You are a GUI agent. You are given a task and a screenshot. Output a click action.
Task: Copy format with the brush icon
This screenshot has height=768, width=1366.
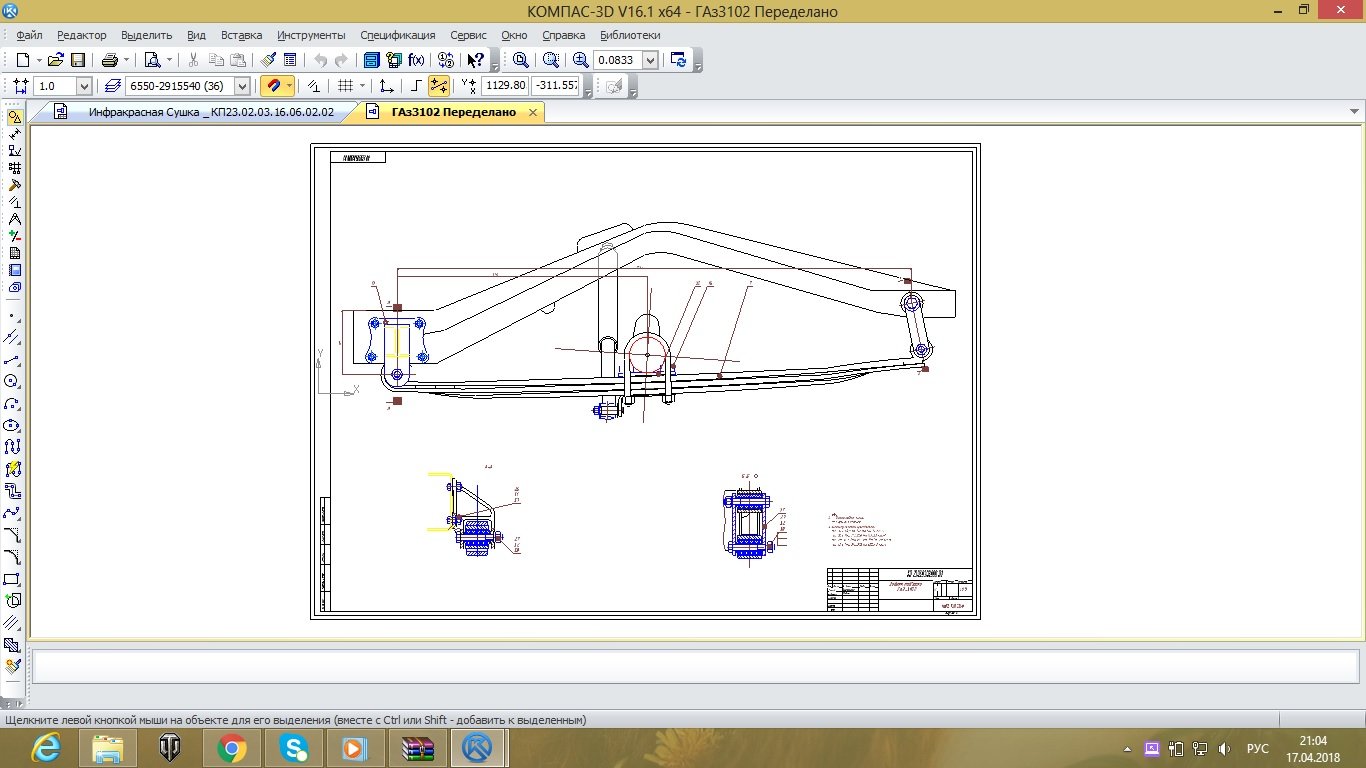tap(269, 60)
